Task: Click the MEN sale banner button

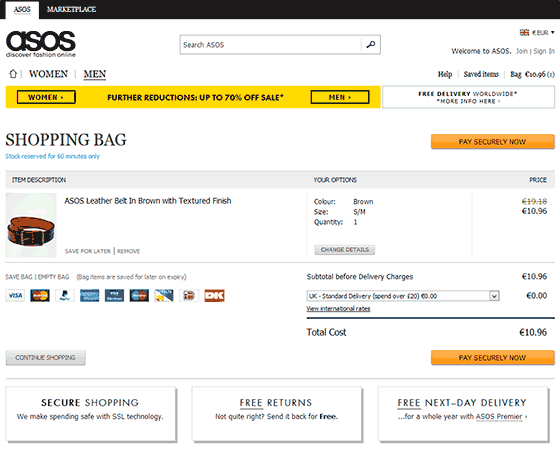Action: click(340, 97)
